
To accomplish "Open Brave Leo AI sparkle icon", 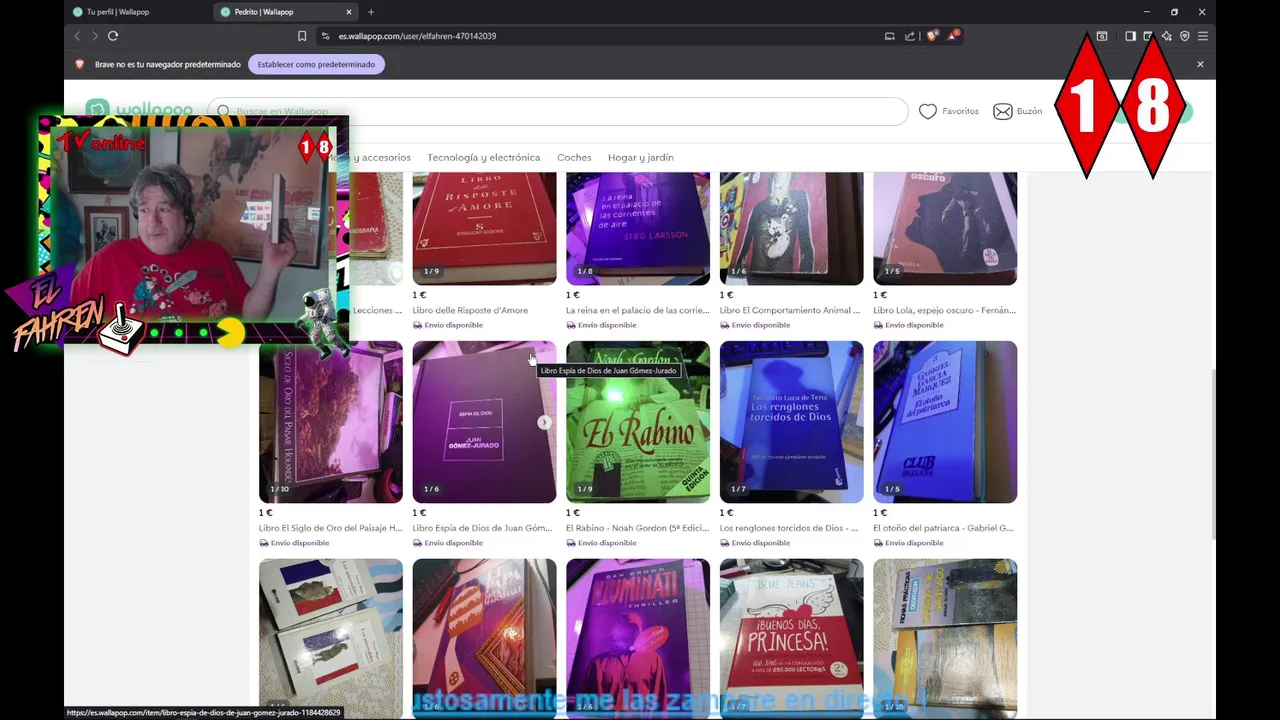I will (1166, 36).
